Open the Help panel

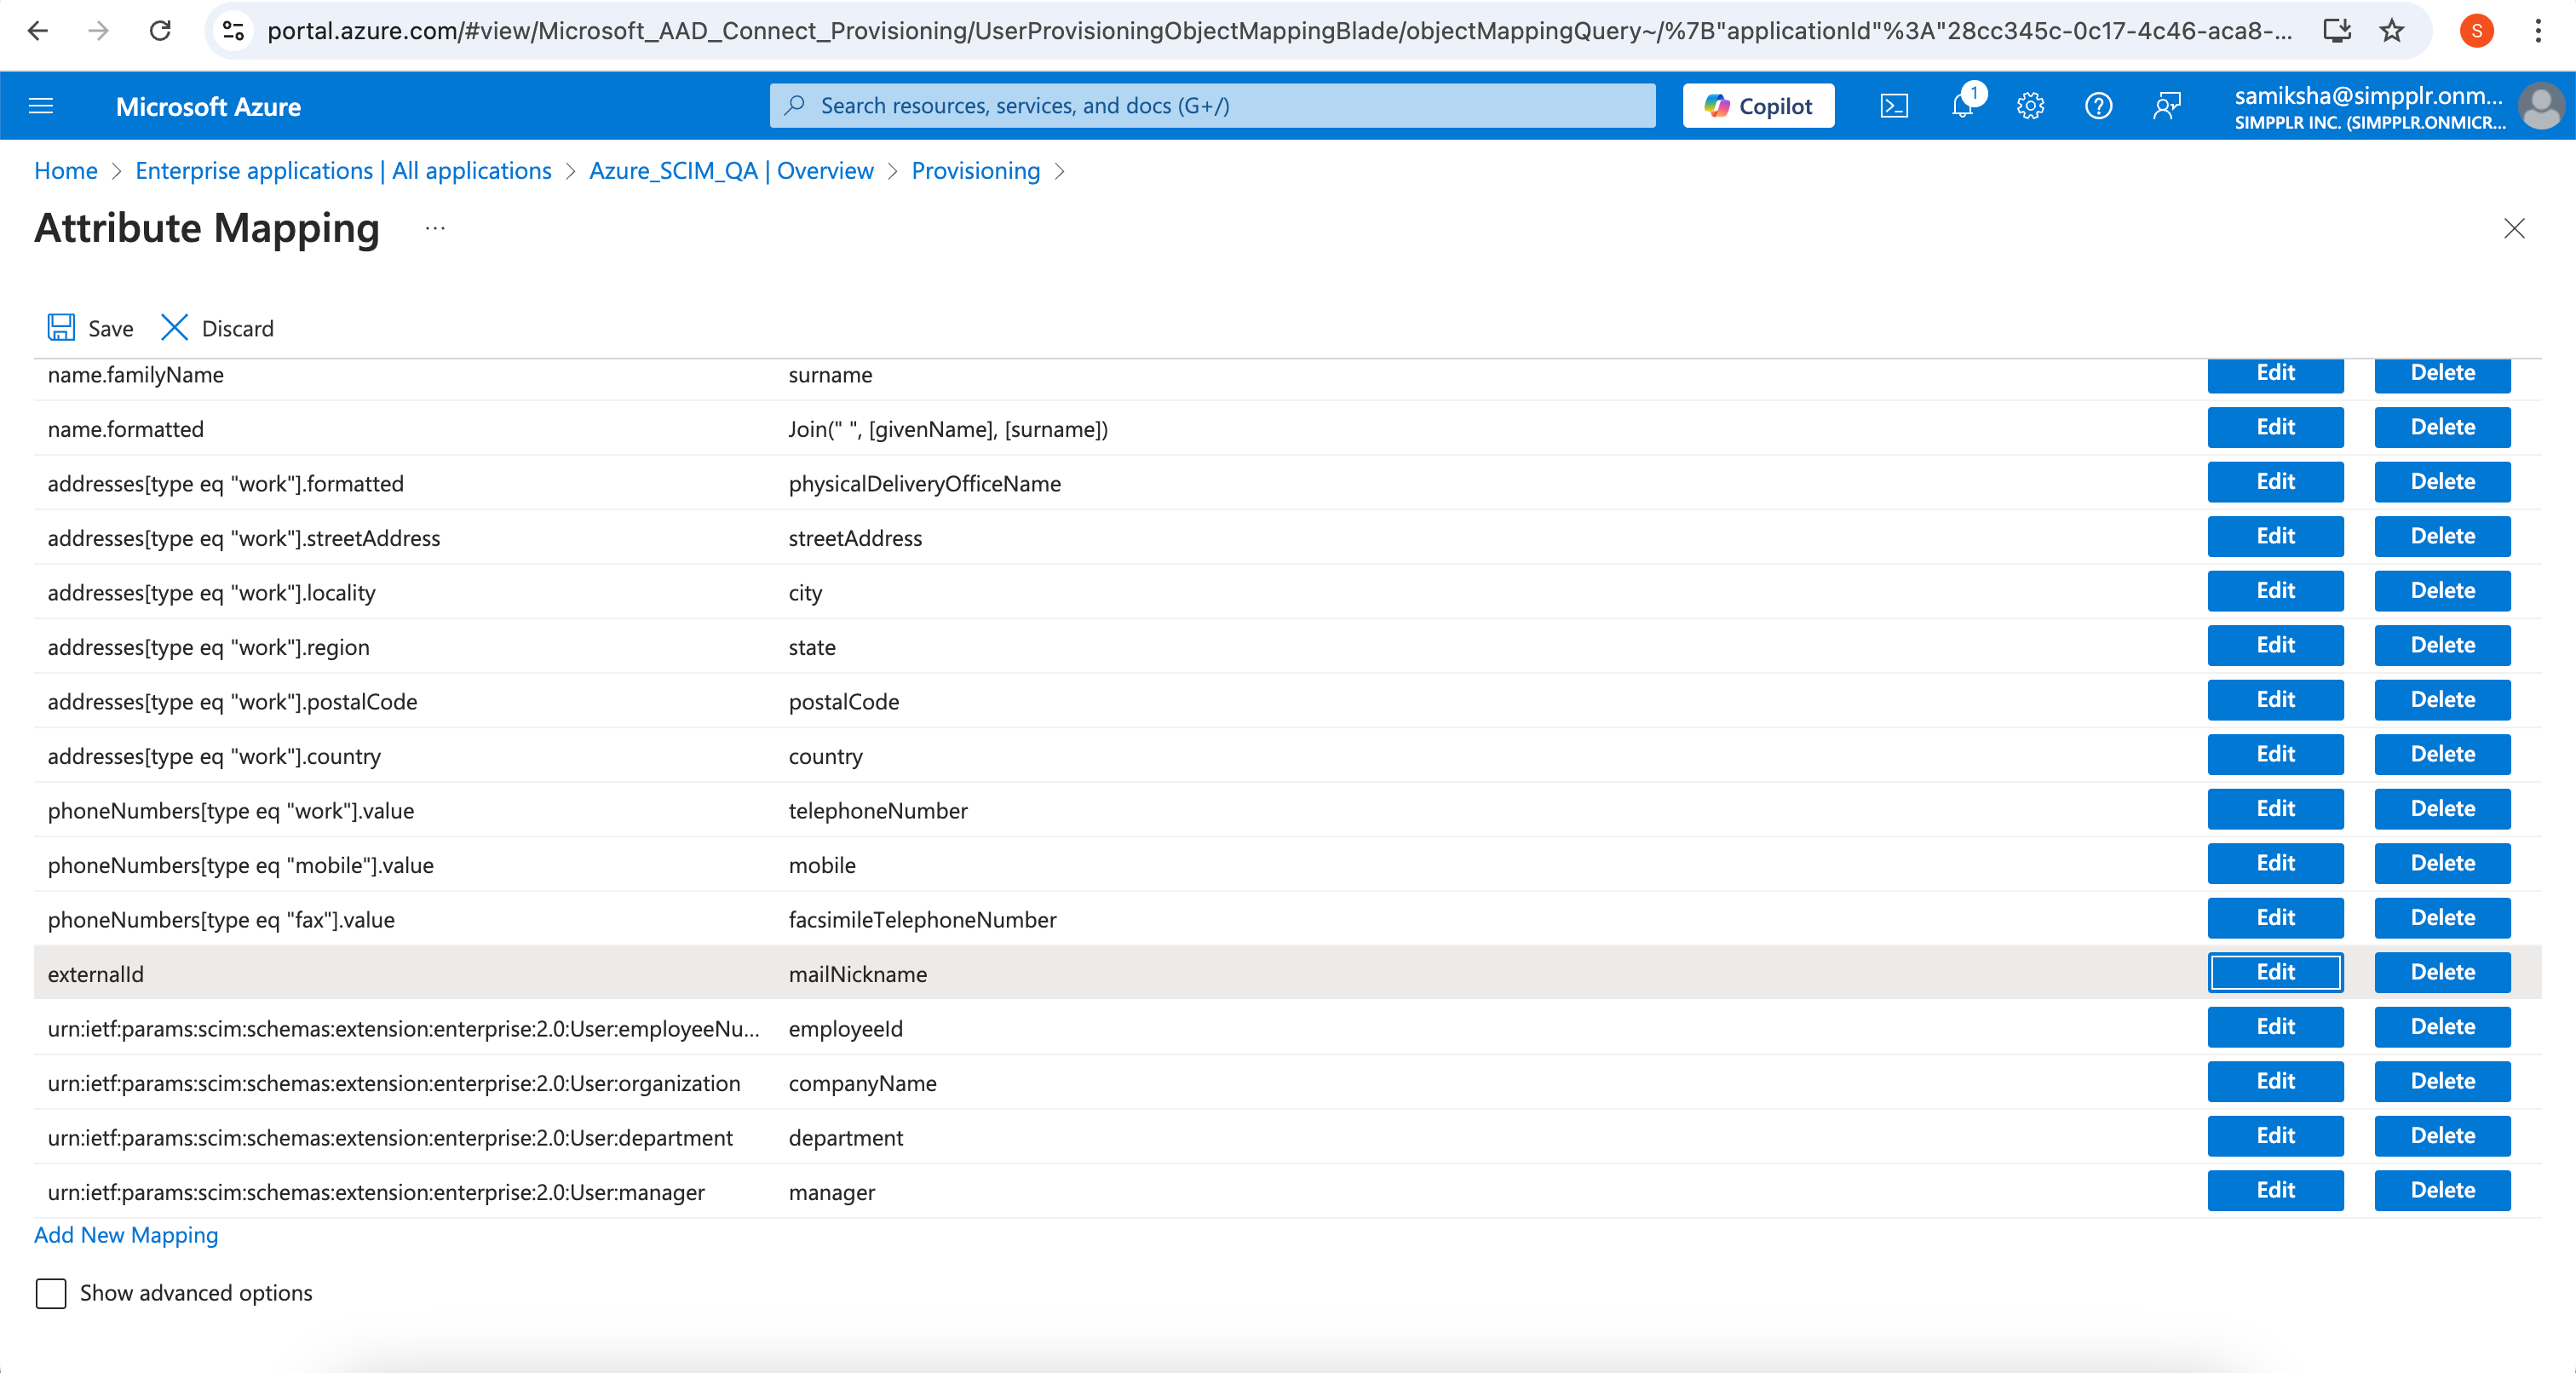pos(2098,105)
